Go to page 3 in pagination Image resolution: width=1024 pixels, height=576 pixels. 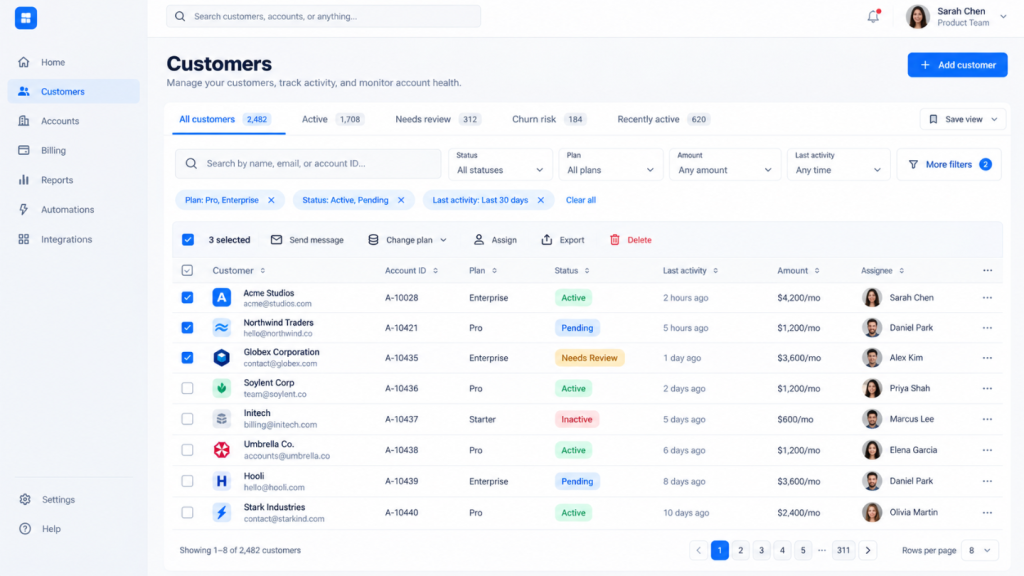(761, 550)
